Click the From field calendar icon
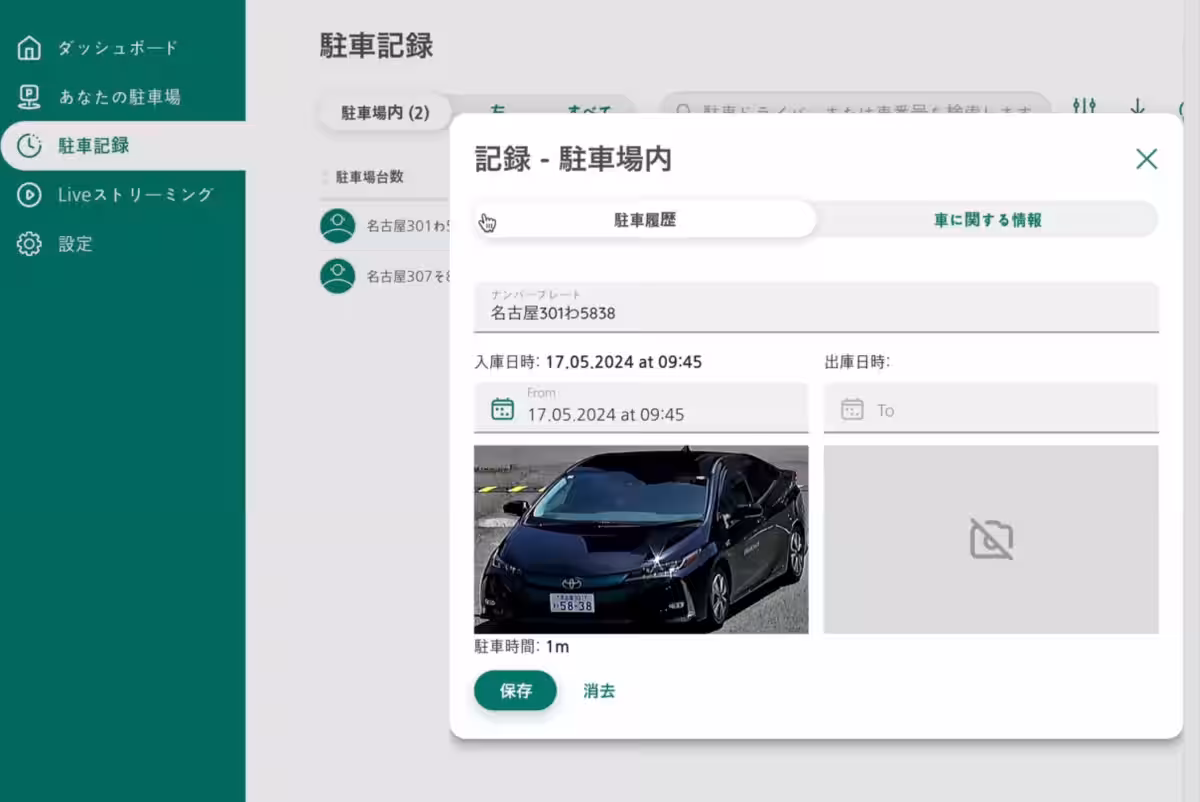The width and height of the screenshot is (1200, 802). click(x=500, y=408)
